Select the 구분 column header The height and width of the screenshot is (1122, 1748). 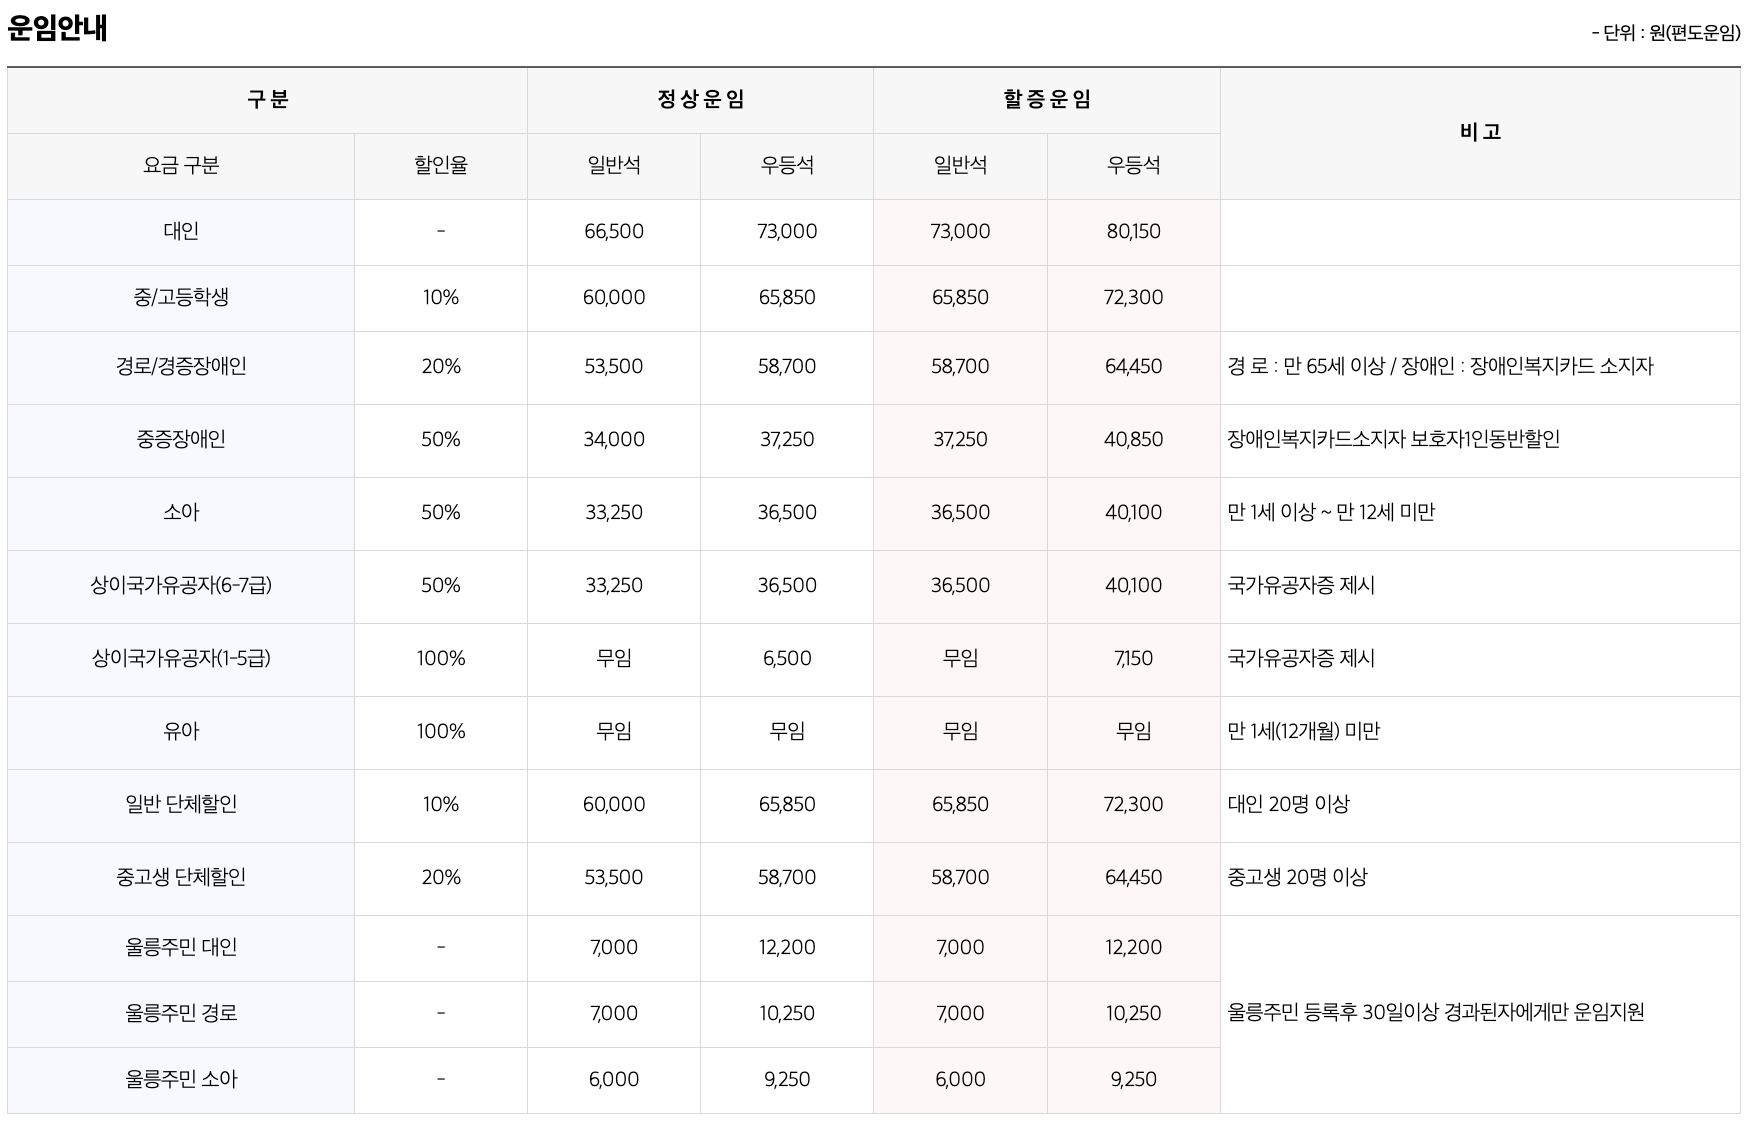coord(267,99)
